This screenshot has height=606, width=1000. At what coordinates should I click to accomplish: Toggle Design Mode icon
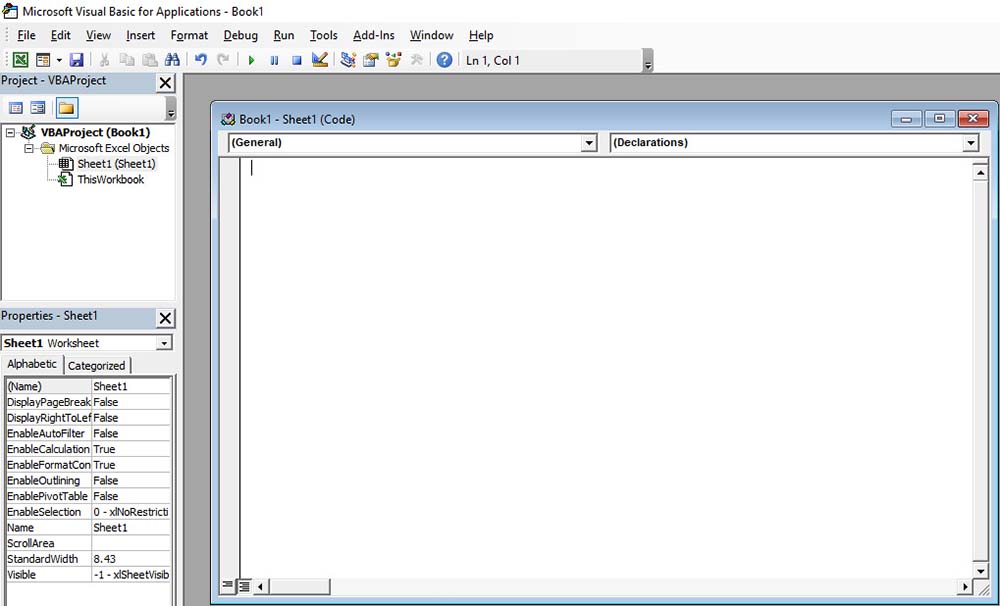click(320, 60)
